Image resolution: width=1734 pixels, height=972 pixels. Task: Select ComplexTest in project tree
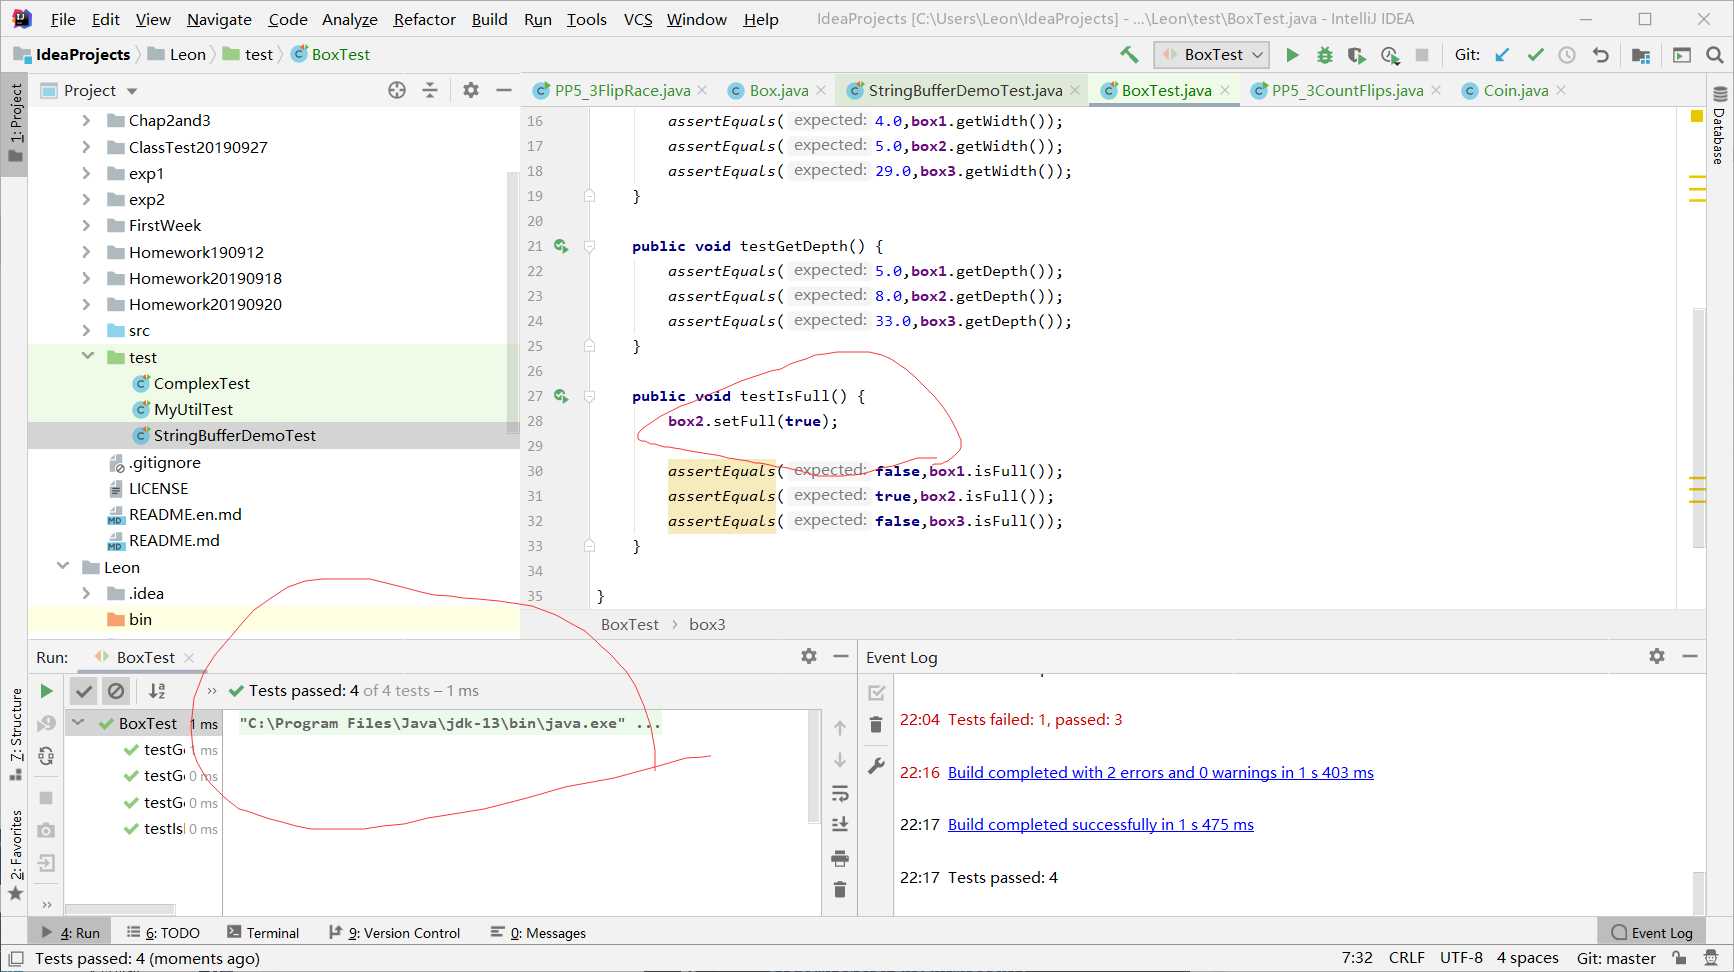pyautogui.click(x=201, y=383)
